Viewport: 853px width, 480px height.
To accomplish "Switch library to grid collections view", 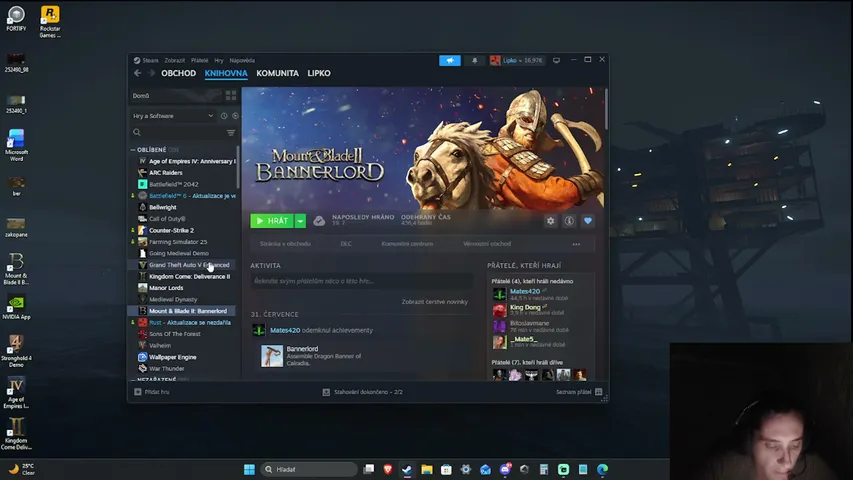I will click(x=231, y=96).
